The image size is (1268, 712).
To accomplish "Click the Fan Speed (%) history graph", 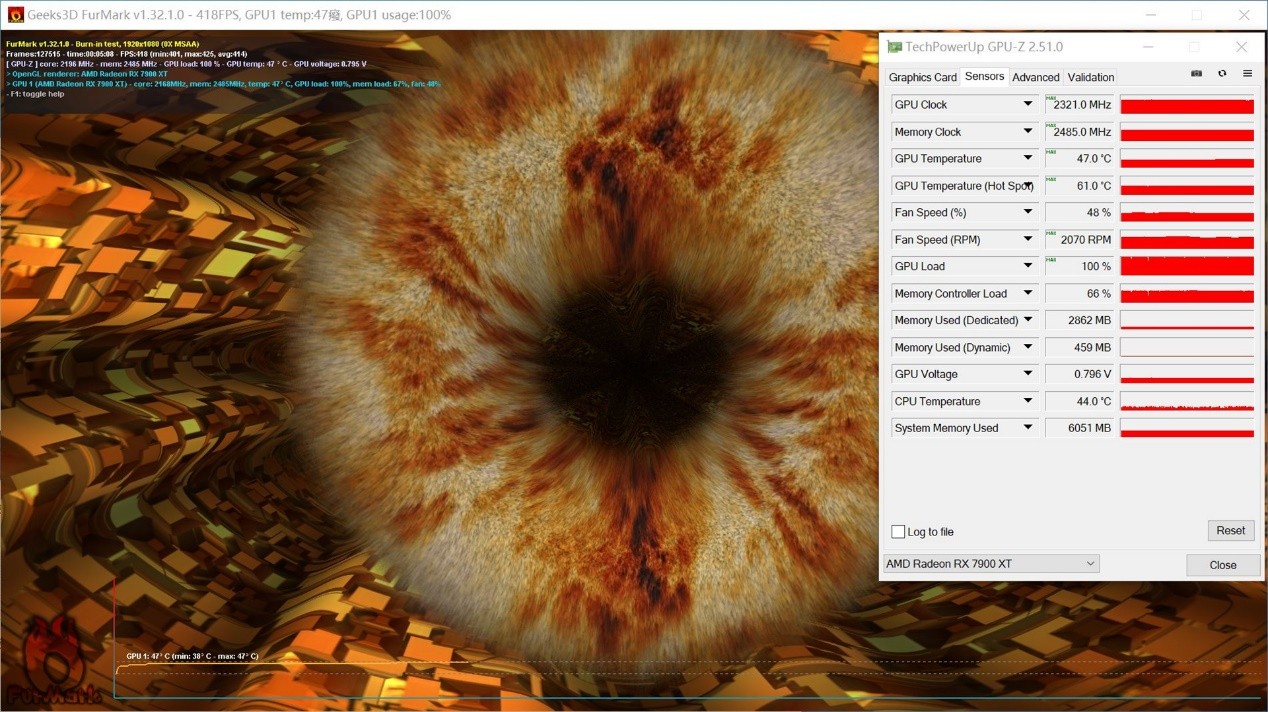I will (x=1187, y=212).
